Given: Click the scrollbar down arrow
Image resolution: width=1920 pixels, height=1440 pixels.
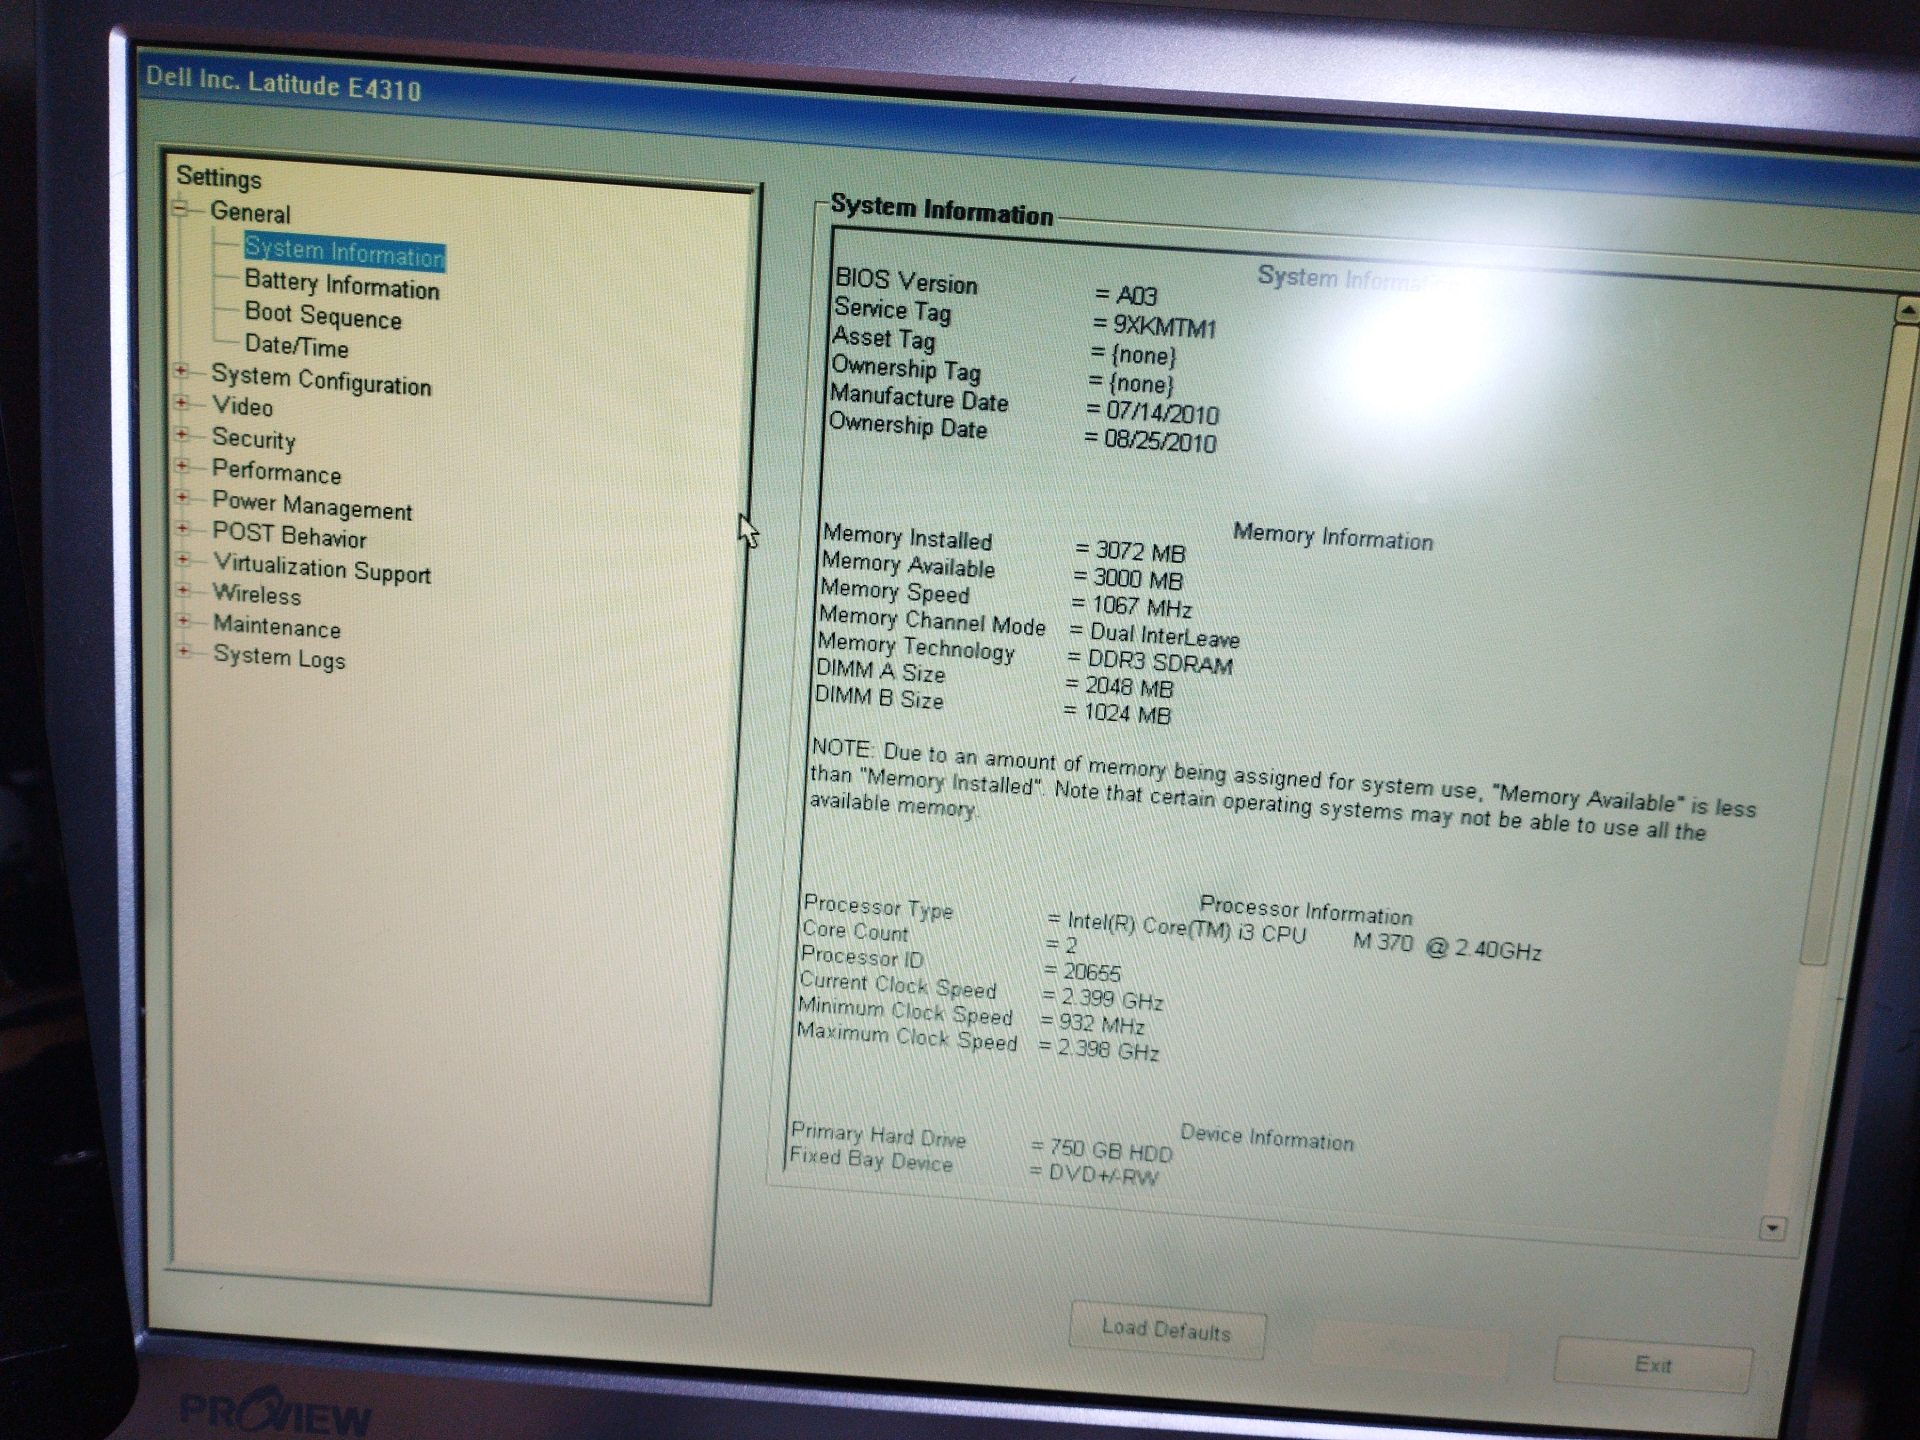Looking at the screenshot, I should click(x=1772, y=1228).
